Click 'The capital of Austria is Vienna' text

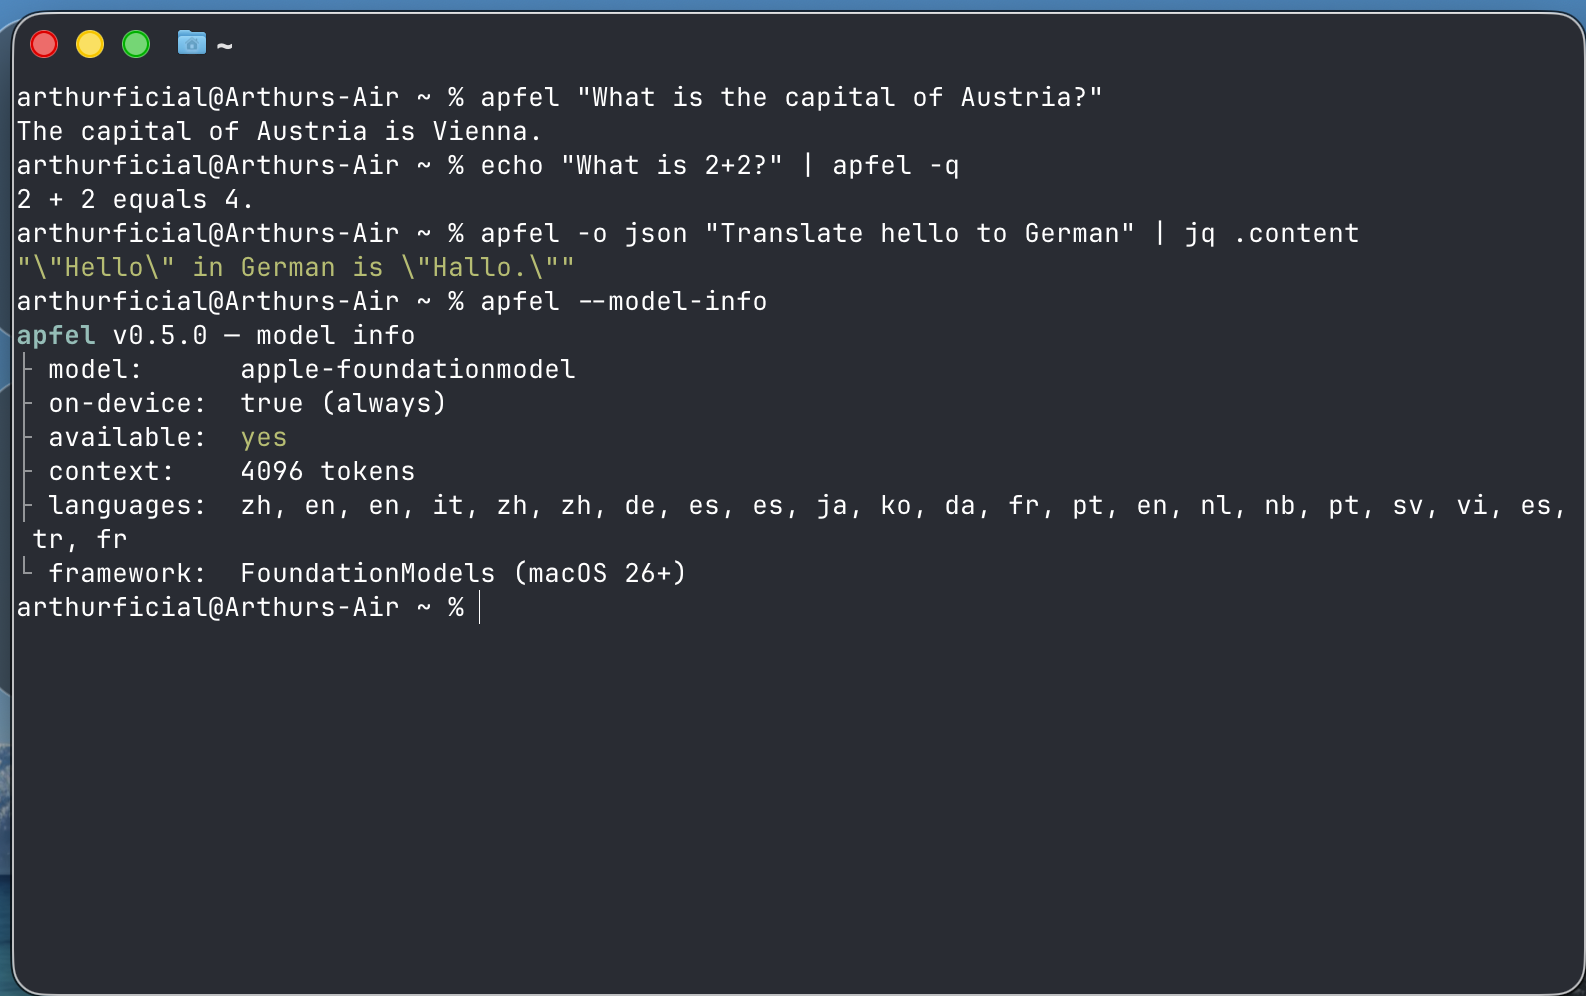coord(278,131)
